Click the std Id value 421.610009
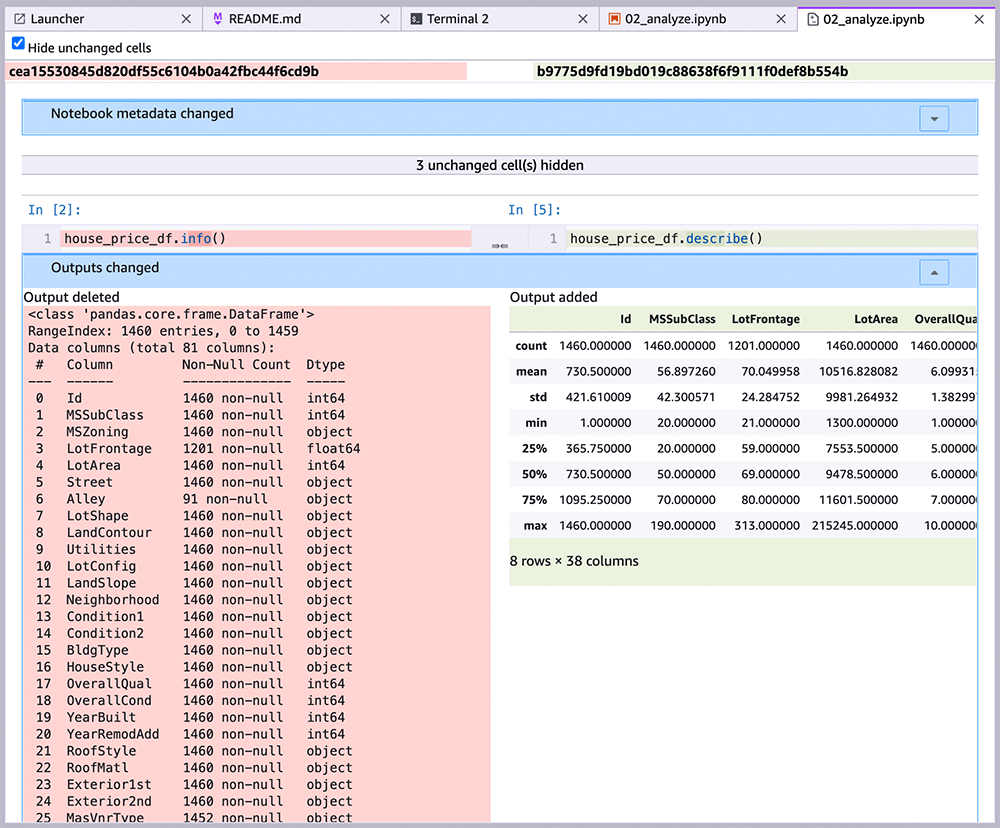Screen dimensions: 1000x828 598,397
